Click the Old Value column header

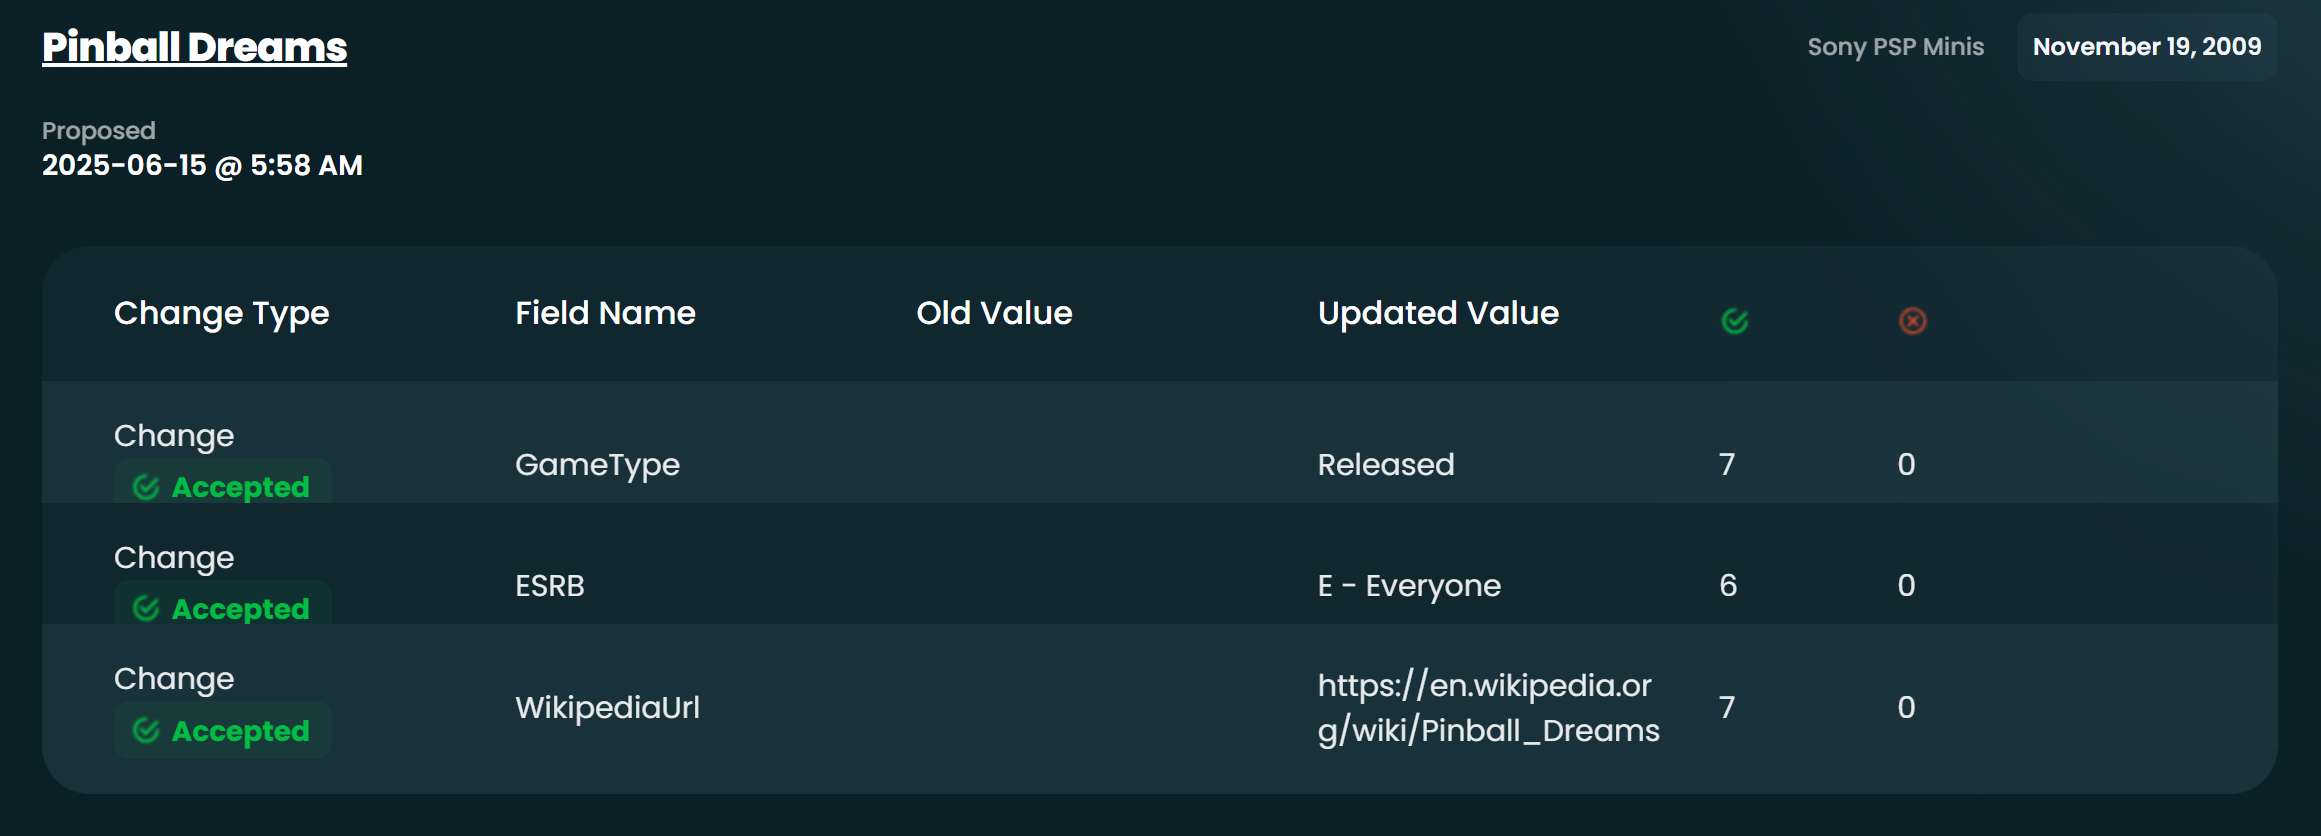pyautogui.click(x=994, y=313)
